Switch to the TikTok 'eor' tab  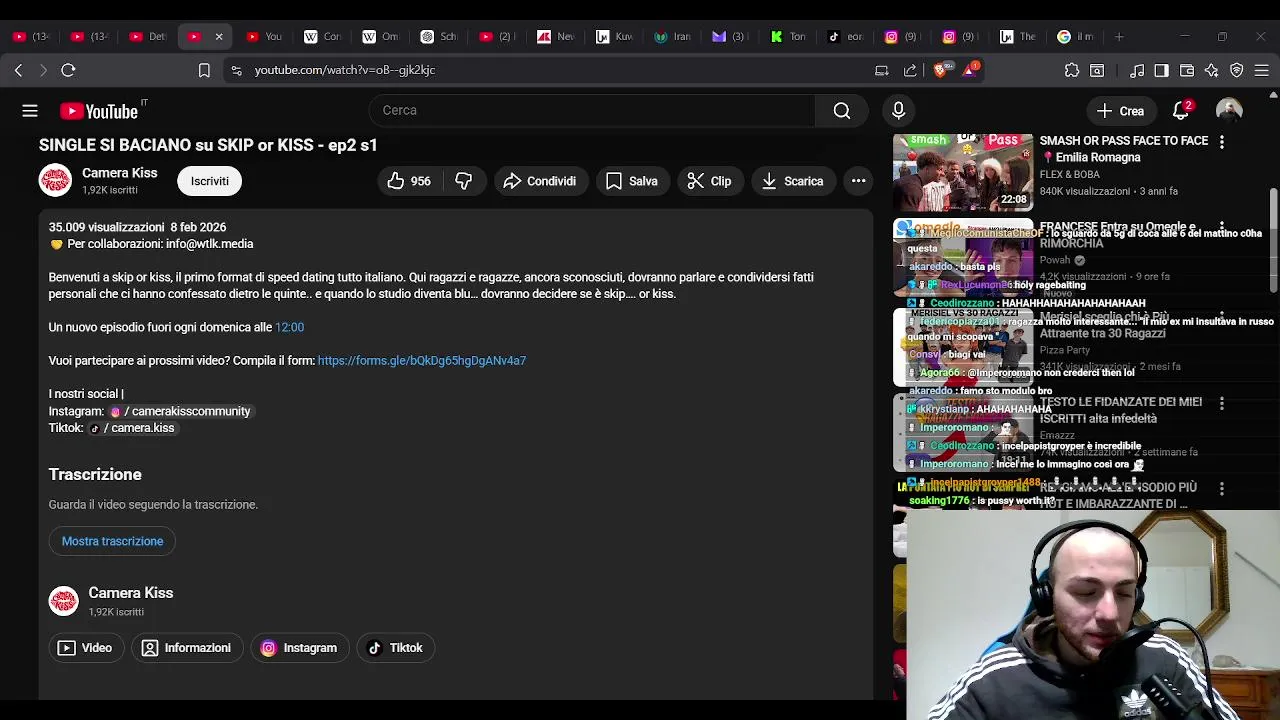[x=845, y=37]
